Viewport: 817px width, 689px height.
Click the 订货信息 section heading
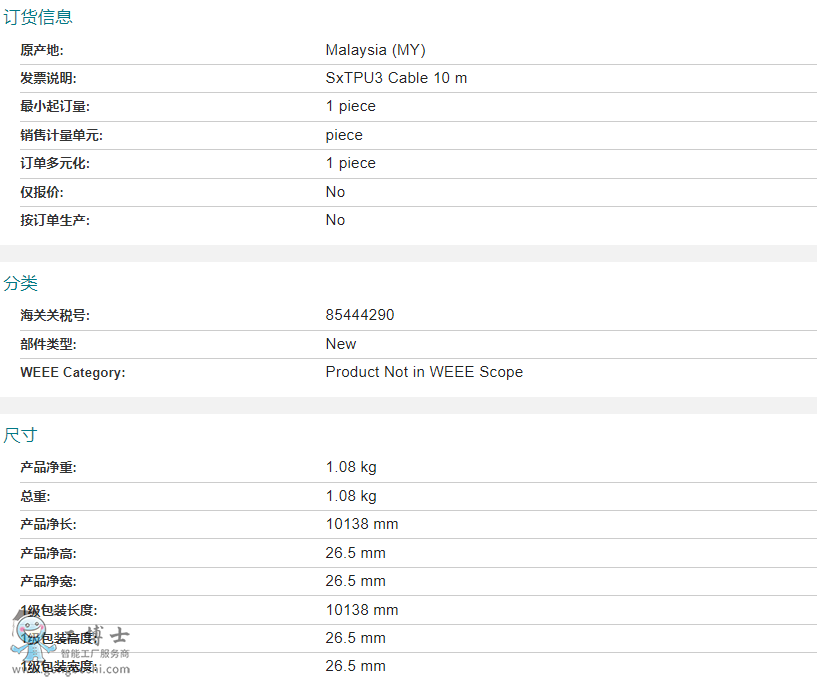point(37,17)
